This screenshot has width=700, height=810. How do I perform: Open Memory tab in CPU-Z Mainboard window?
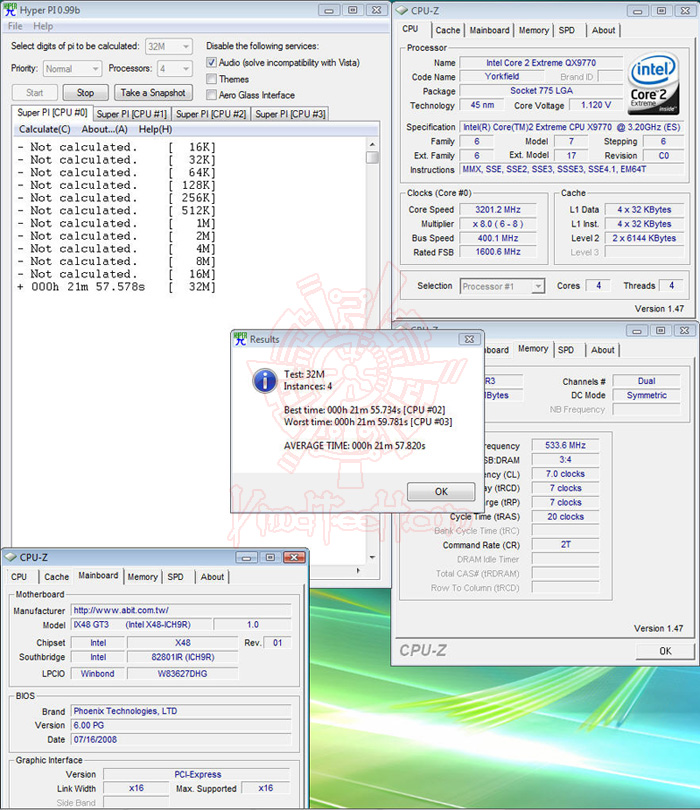point(143,577)
